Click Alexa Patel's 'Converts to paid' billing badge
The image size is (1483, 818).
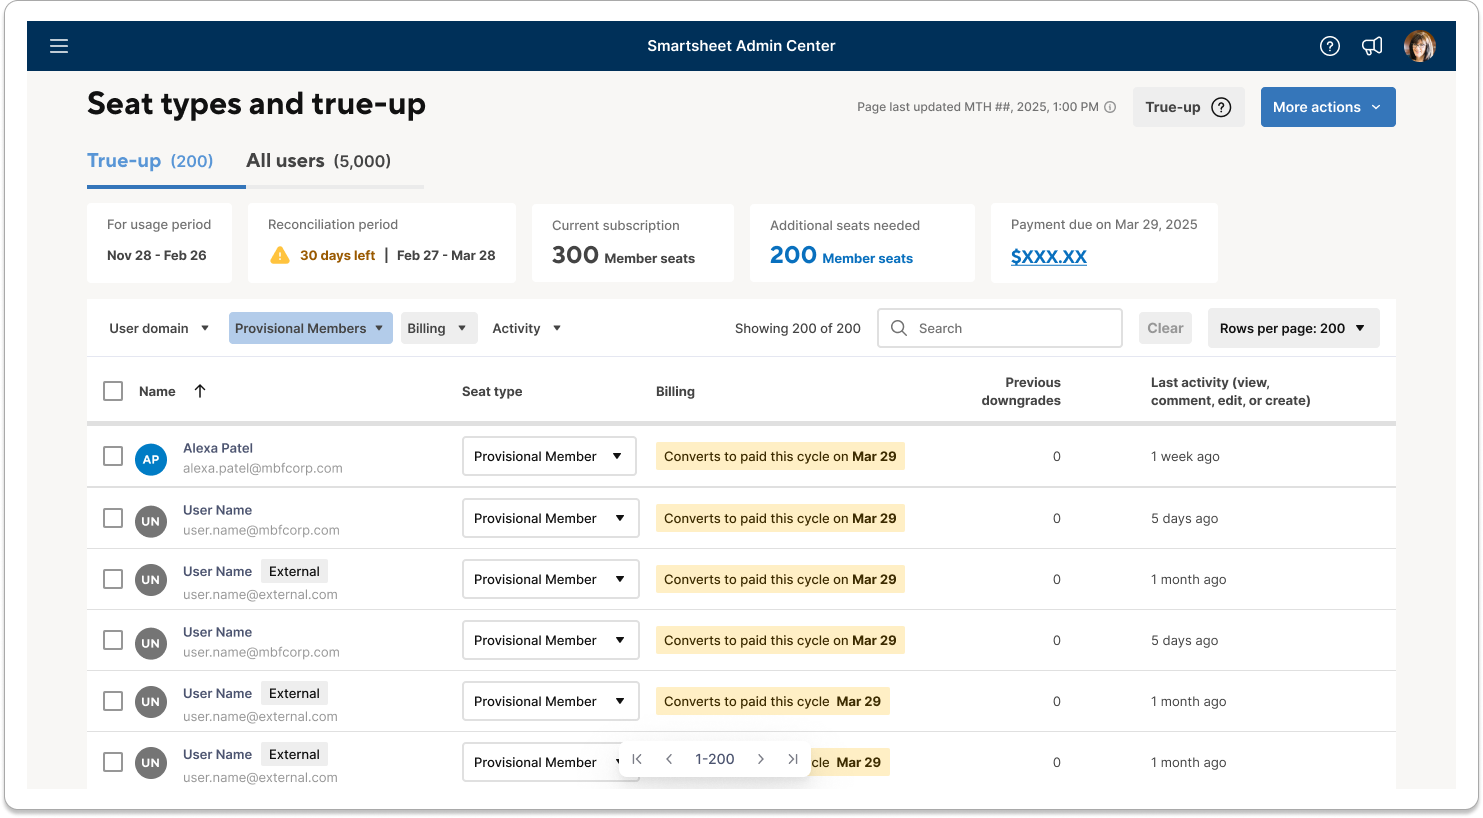point(780,456)
